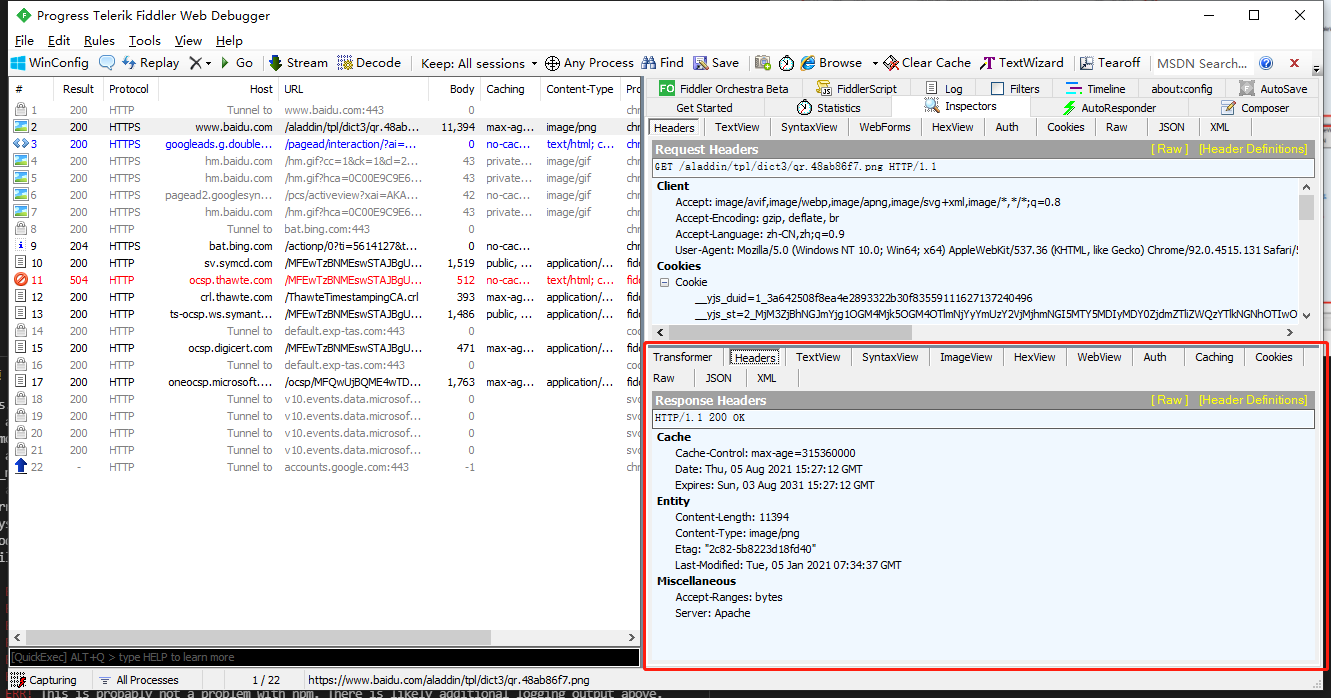The height and width of the screenshot is (698, 1331).
Task: Click the Cache-Control max-age header line
Action: [765, 453]
